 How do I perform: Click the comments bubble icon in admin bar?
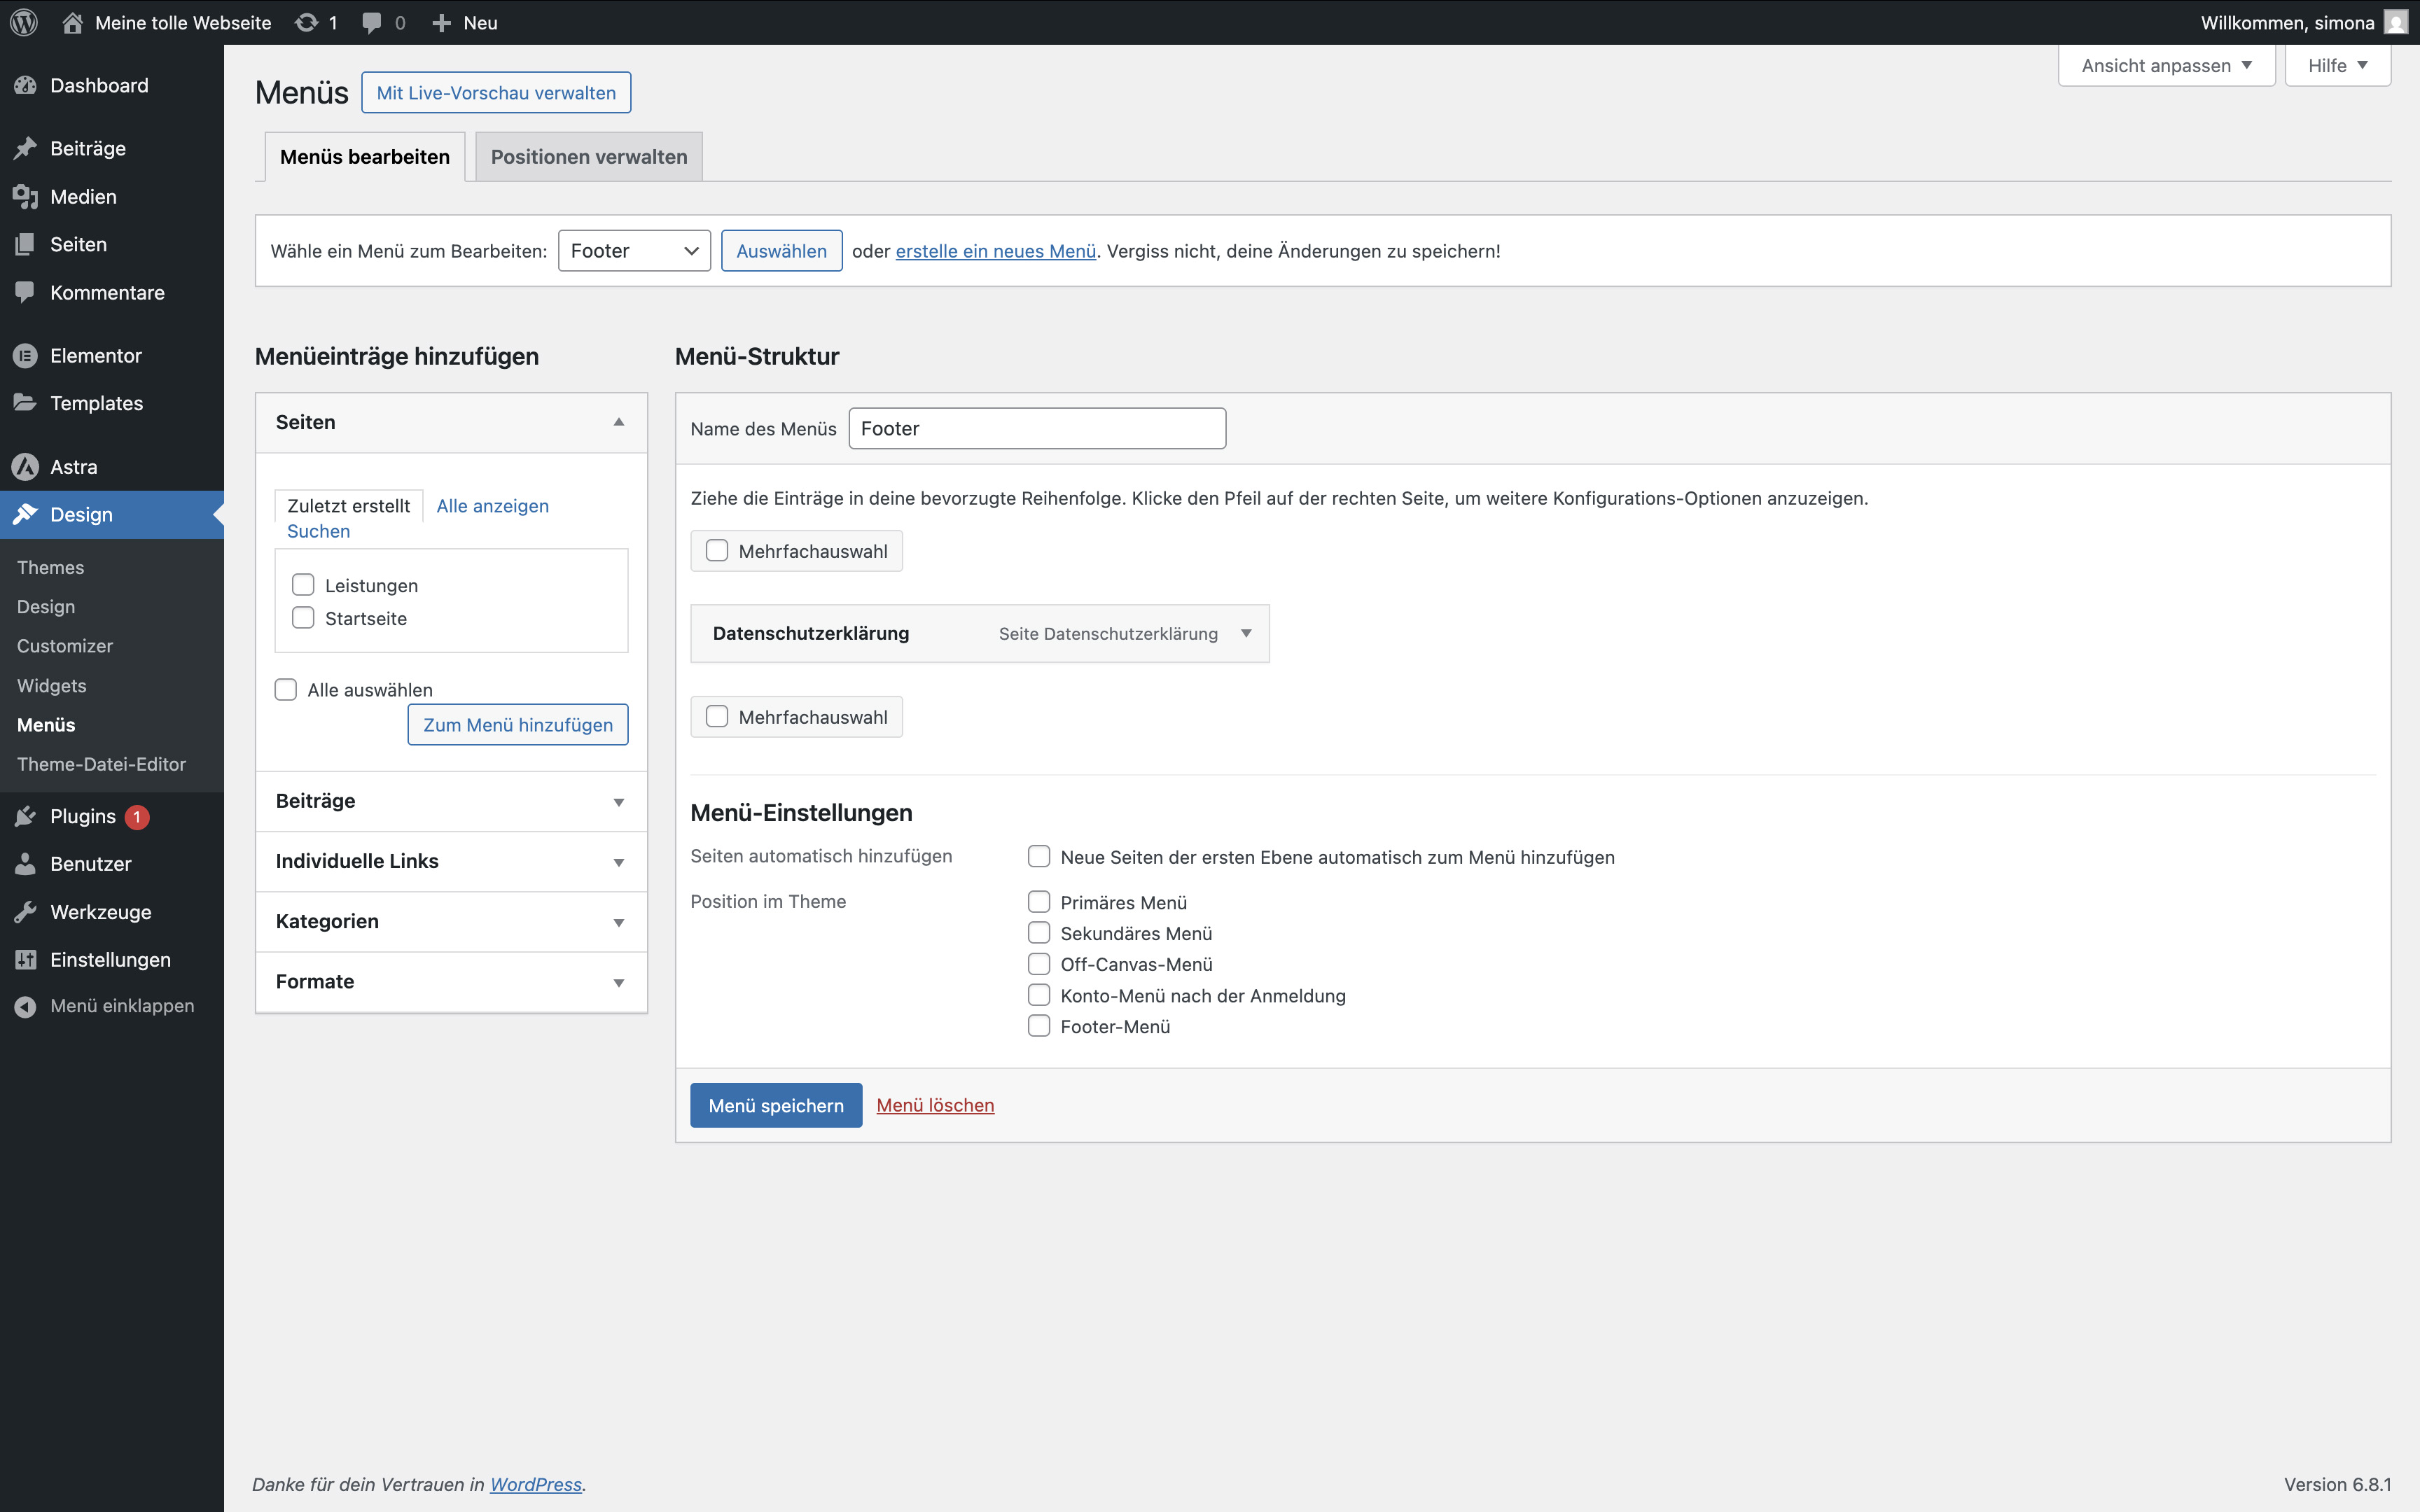(x=372, y=22)
